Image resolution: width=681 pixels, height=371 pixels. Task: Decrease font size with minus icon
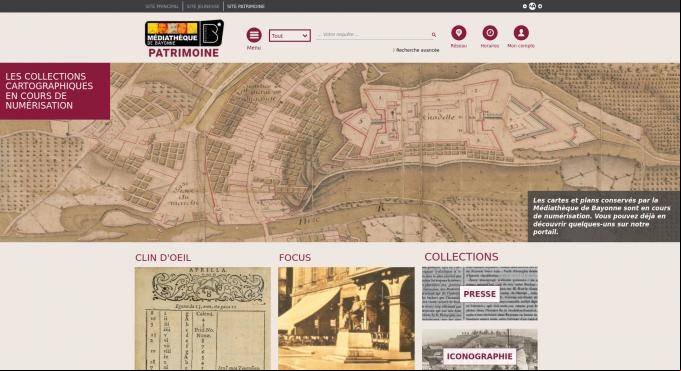tap(525, 6)
